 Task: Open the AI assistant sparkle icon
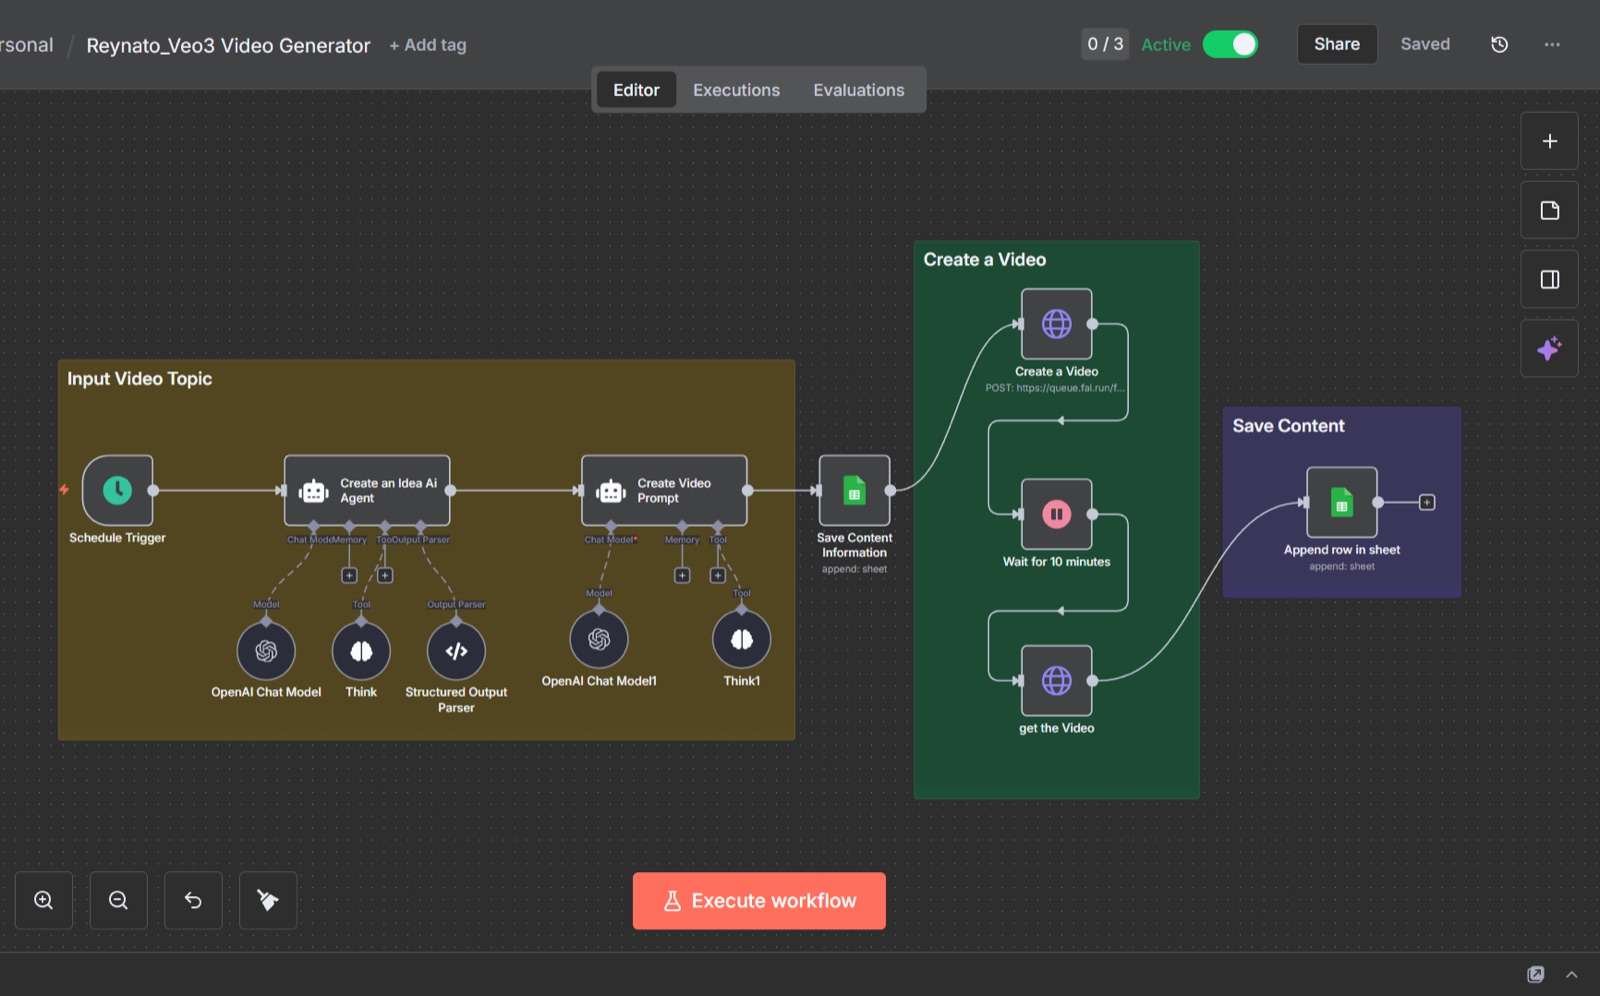pyautogui.click(x=1550, y=348)
